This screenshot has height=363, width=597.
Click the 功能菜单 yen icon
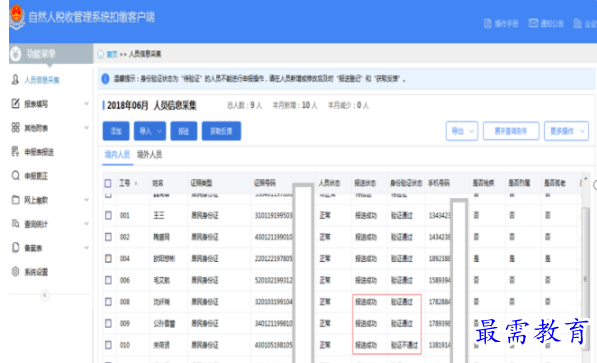point(16,54)
